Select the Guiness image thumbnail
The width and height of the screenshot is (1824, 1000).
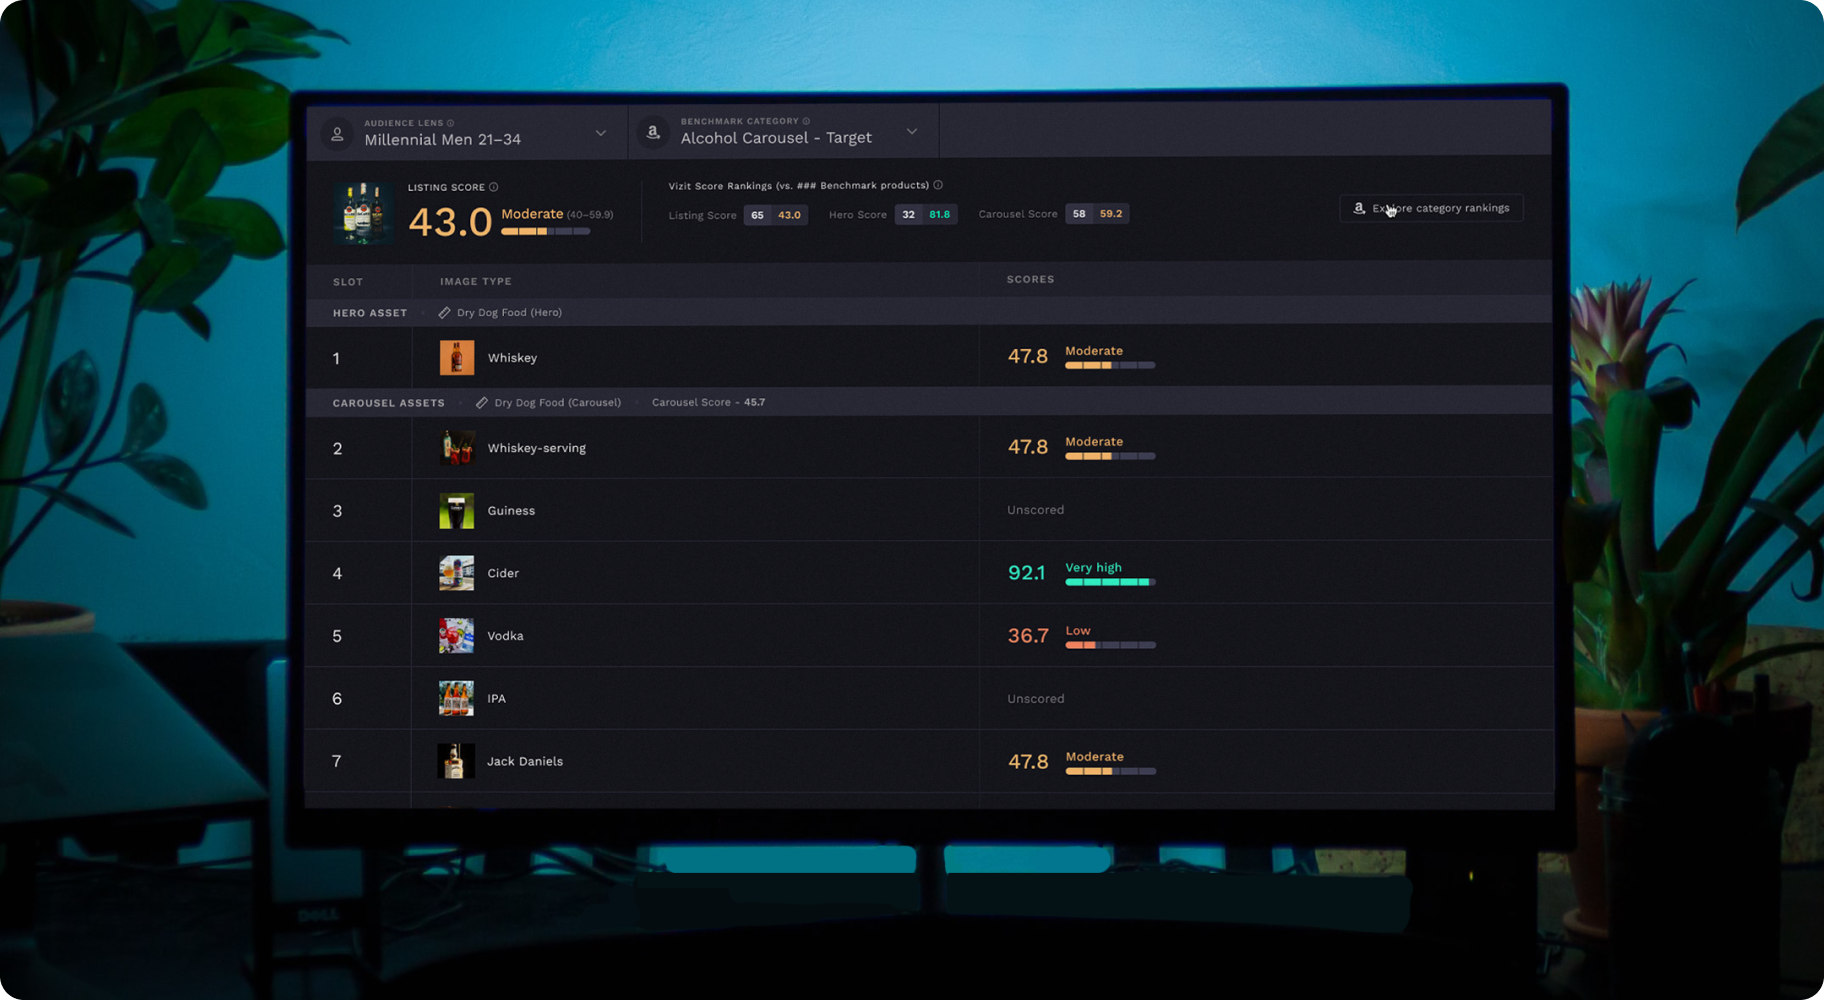click(457, 511)
